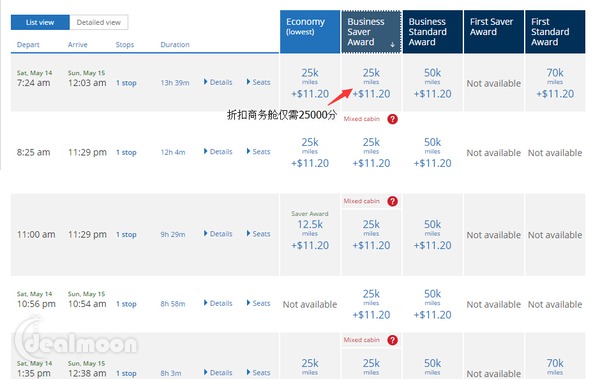
Task: Click the 9h 29m duration text
Action: 173,234
